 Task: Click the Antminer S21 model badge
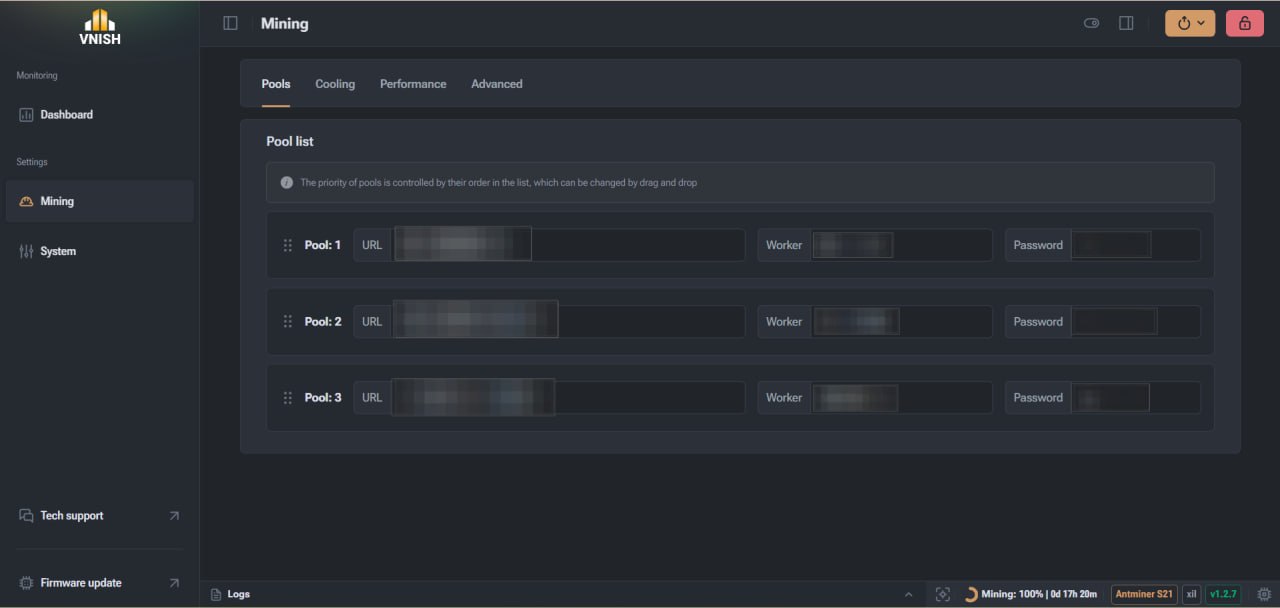pyautogui.click(x=1144, y=594)
